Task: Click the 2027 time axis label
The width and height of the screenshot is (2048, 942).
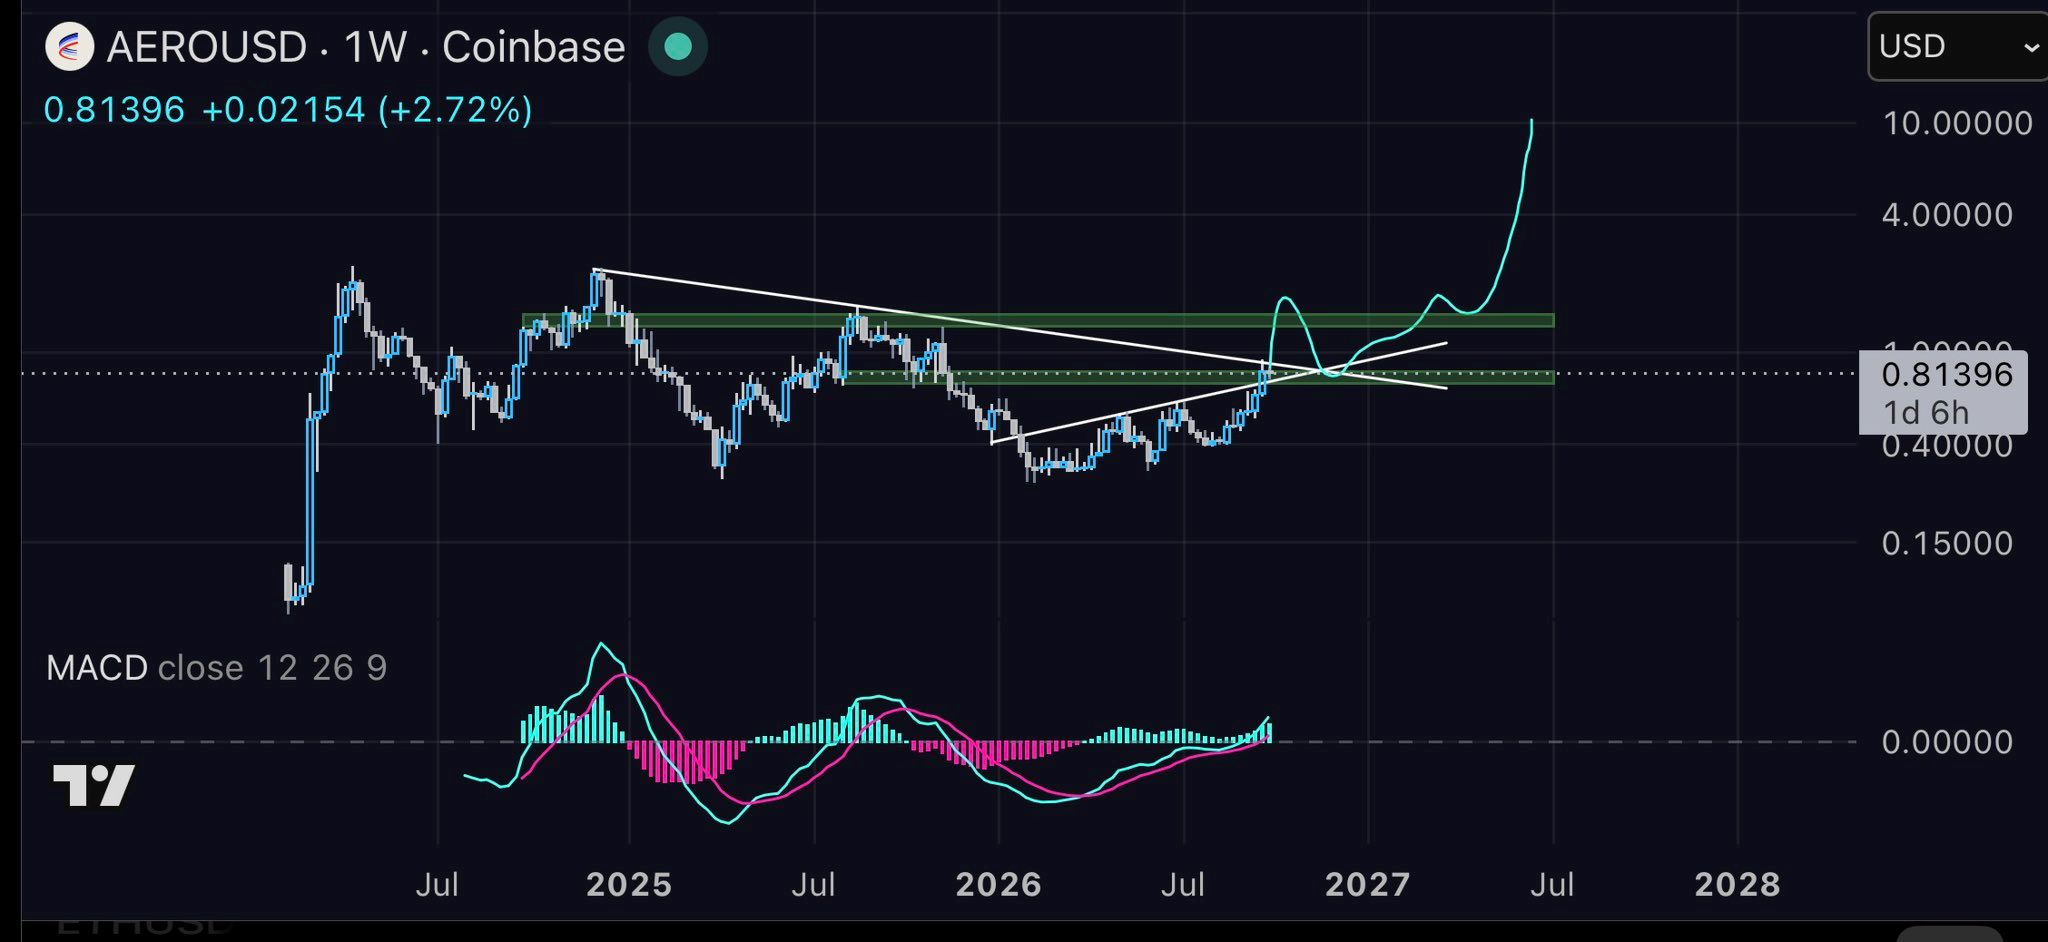Action: pos(1368,885)
